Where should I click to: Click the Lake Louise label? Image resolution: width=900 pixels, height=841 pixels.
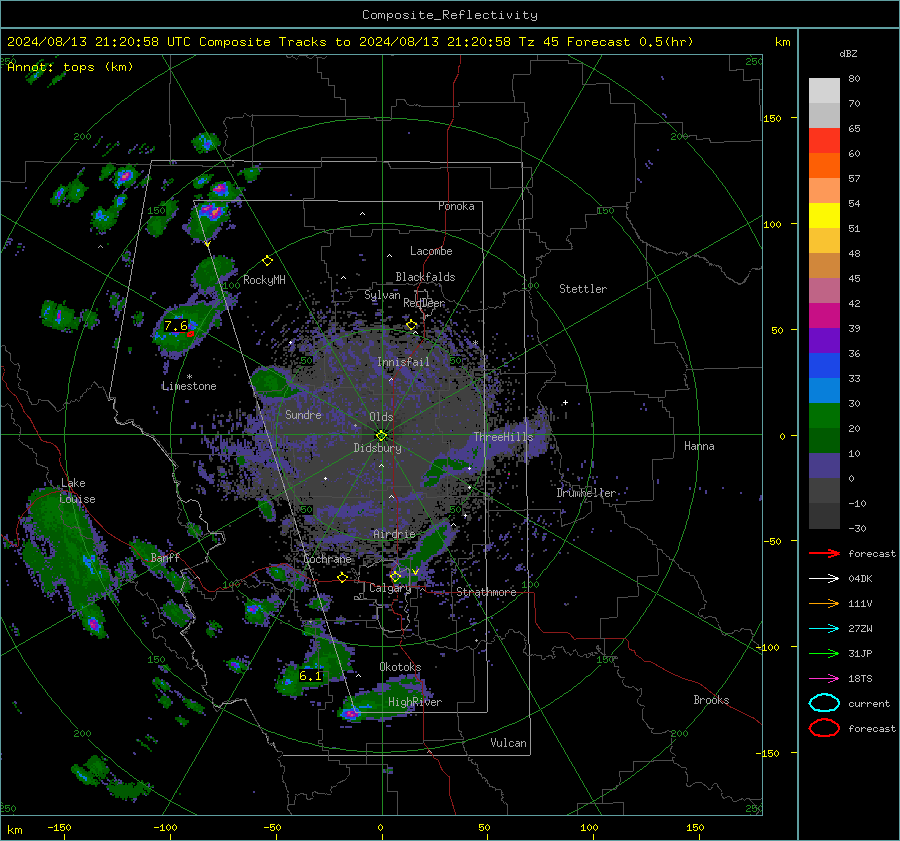coord(77,491)
